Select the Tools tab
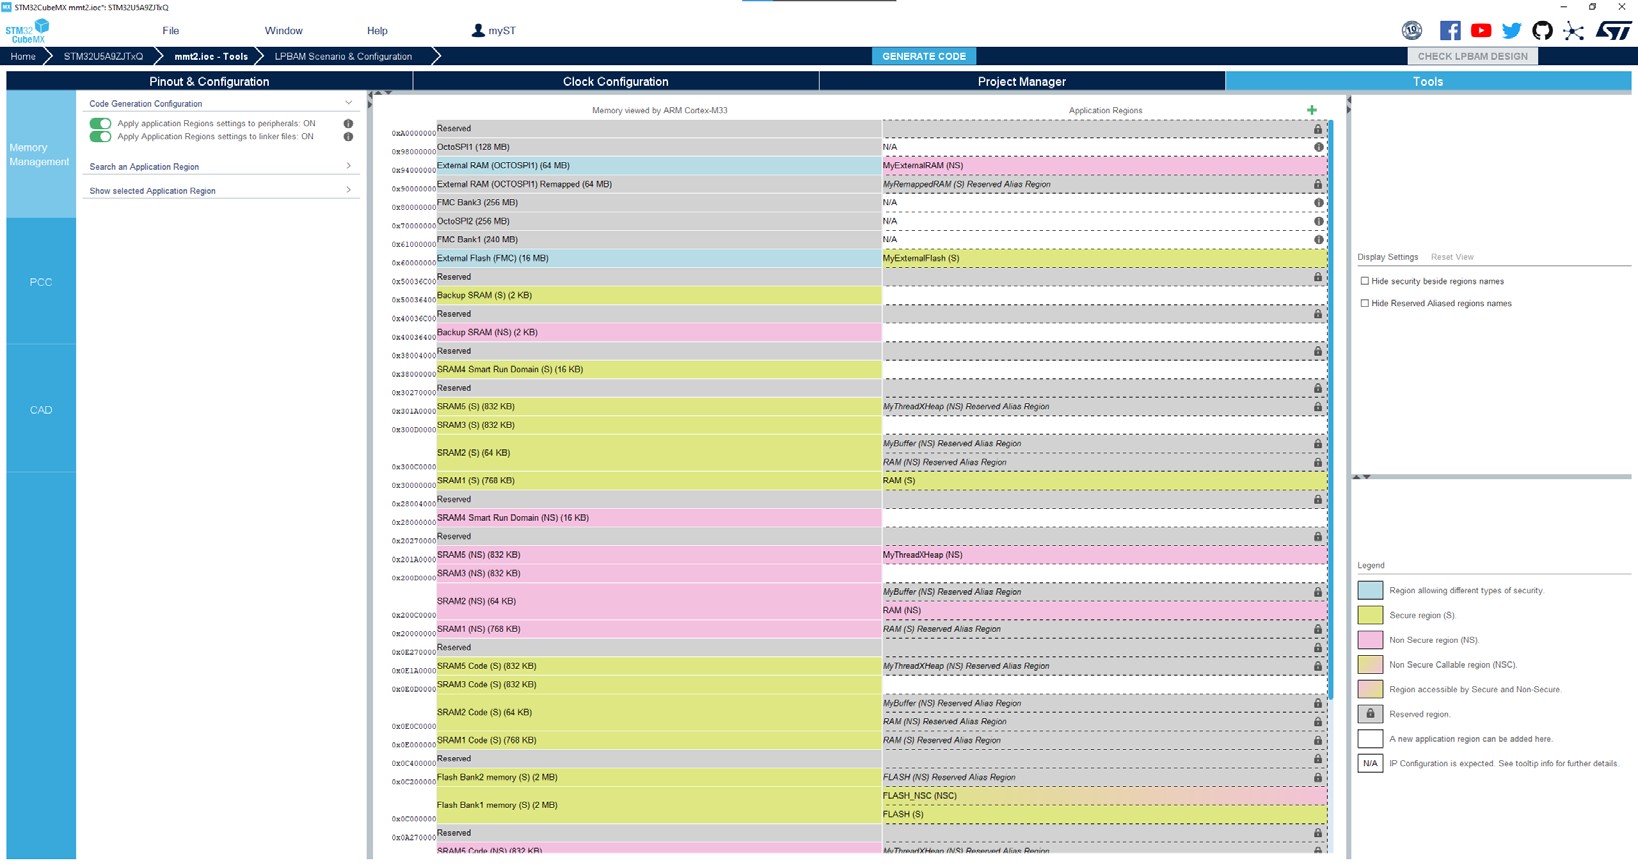 1428,82
